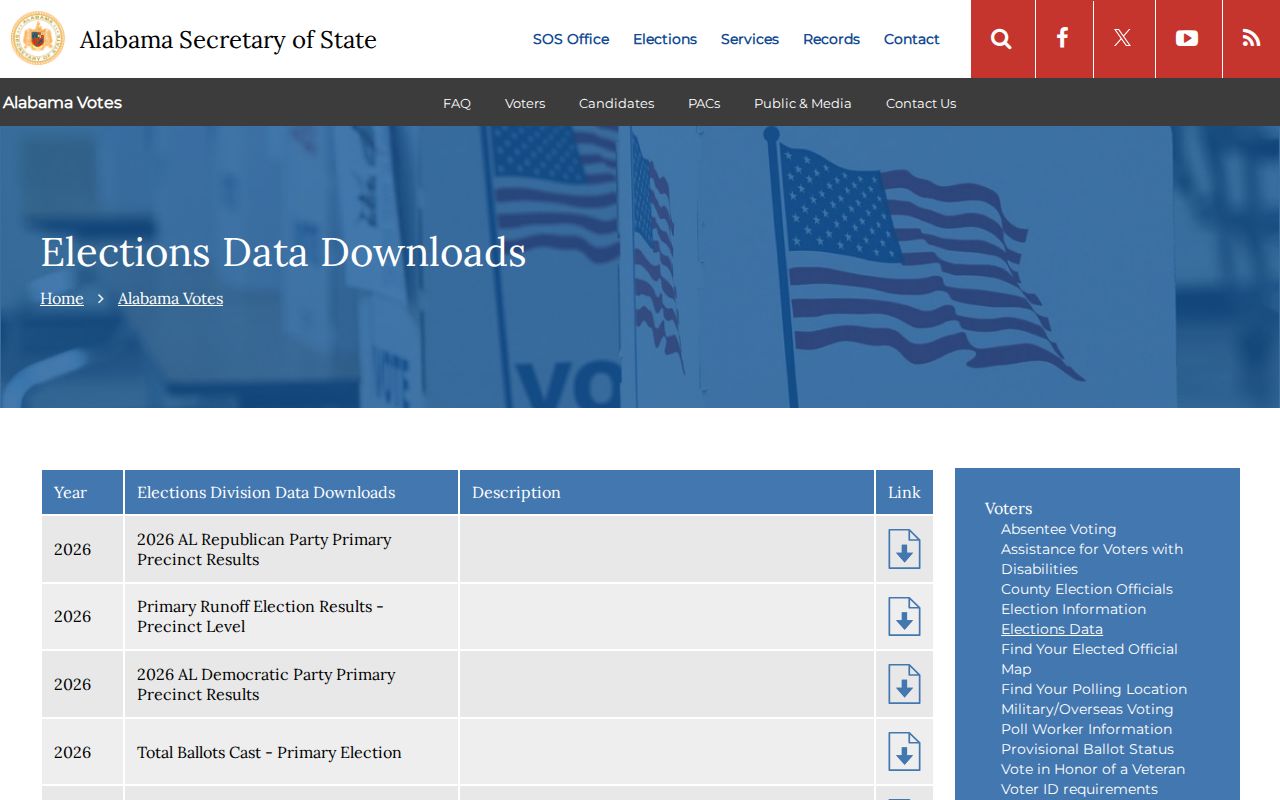Screen dimensions: 1280x800
Task: Download 2026 AL Republican Party Primary results
Action: click(904, 549)
